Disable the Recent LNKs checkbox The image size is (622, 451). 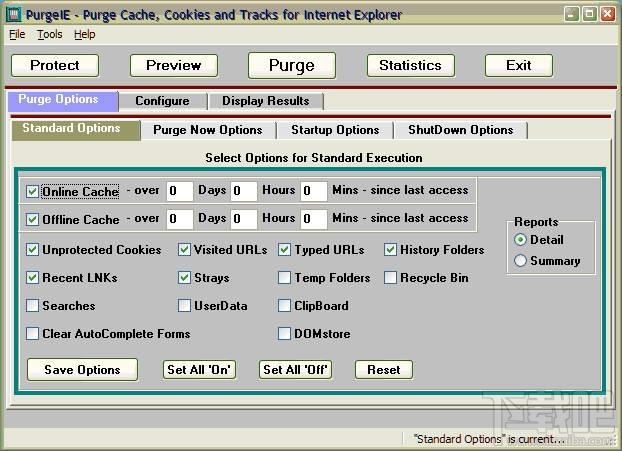32,278
